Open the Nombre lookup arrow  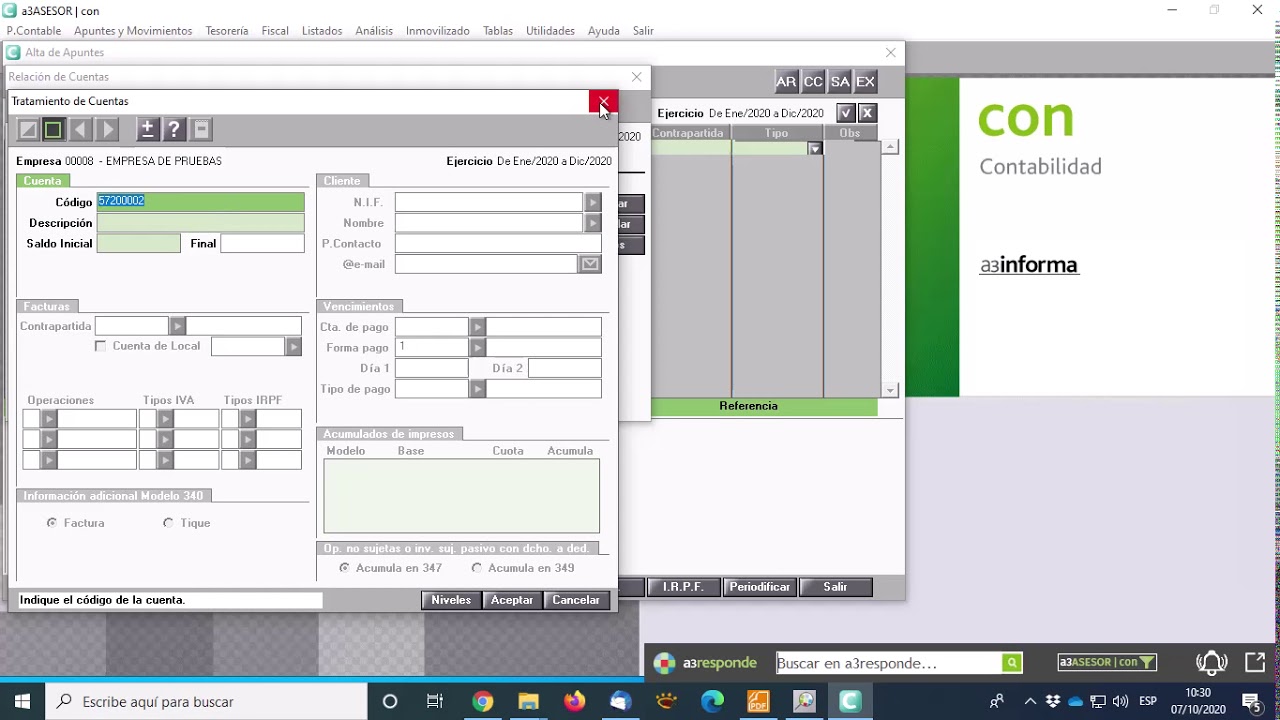593,223
